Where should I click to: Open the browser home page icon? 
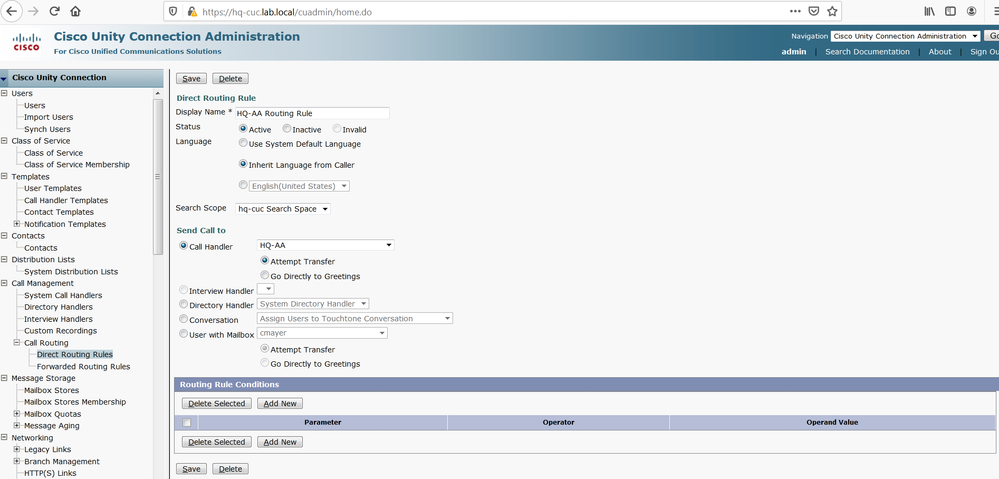click(76, 11)
